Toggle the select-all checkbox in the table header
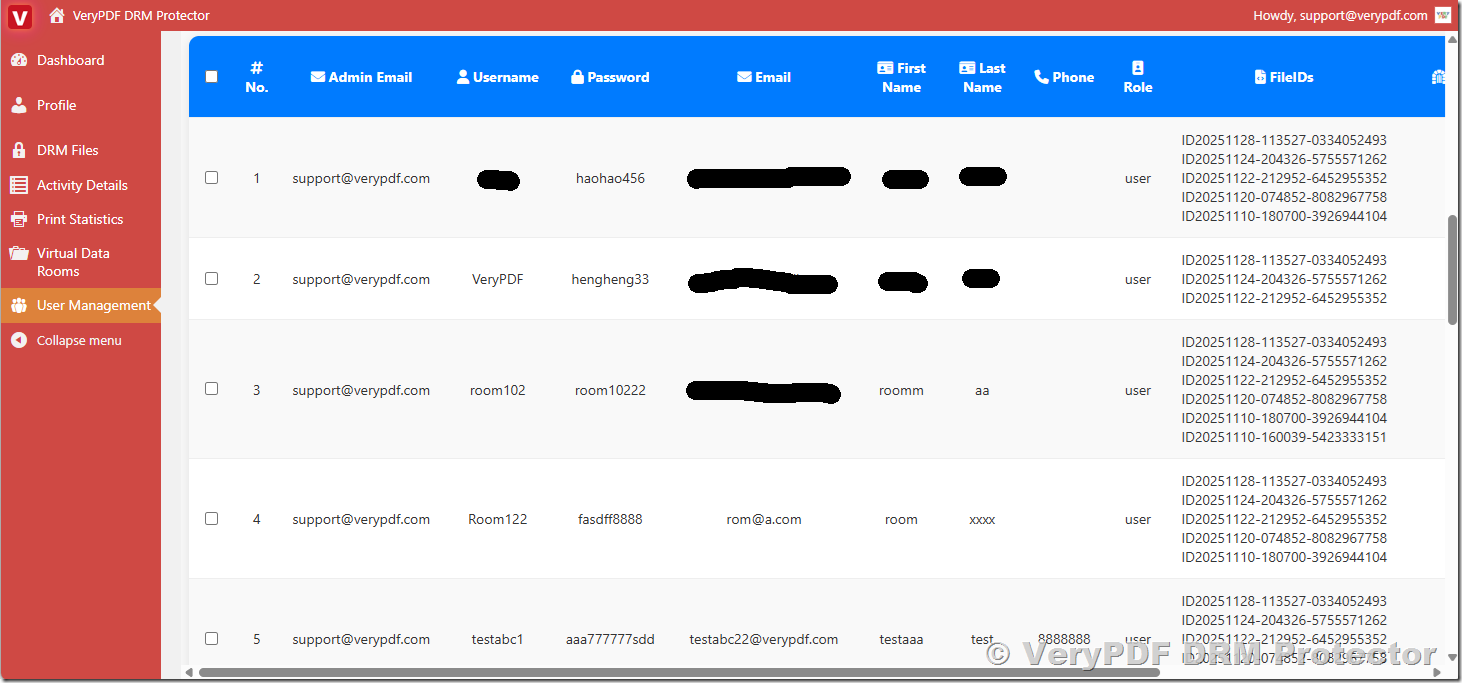This screenshot has height=683, width=1462. 211,76
